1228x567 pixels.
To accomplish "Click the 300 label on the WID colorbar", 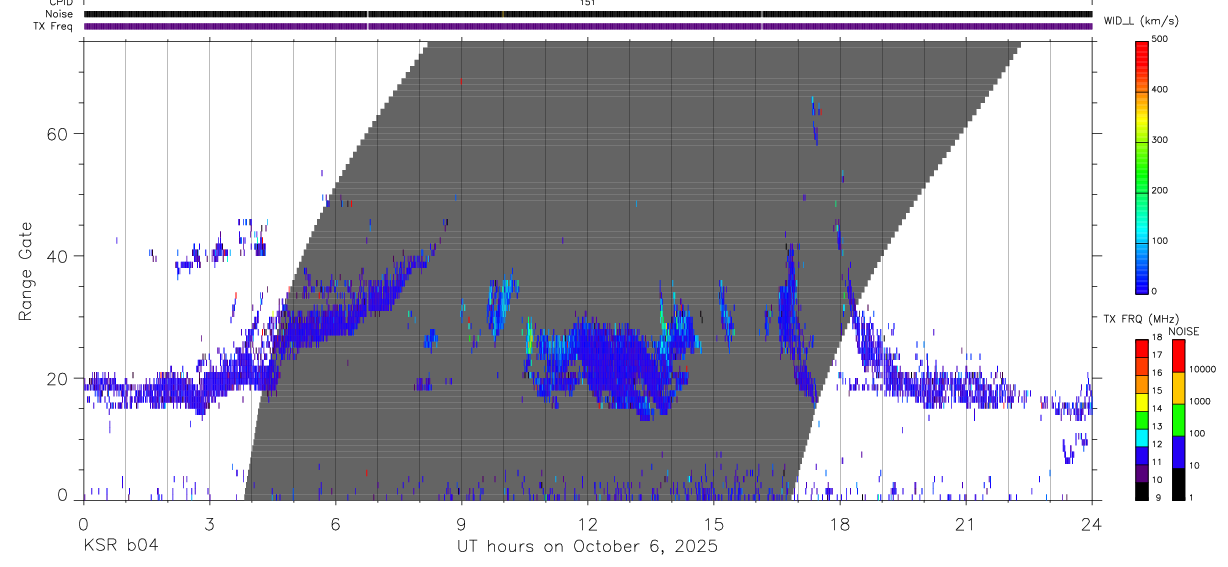I will tap(1160, 140).
